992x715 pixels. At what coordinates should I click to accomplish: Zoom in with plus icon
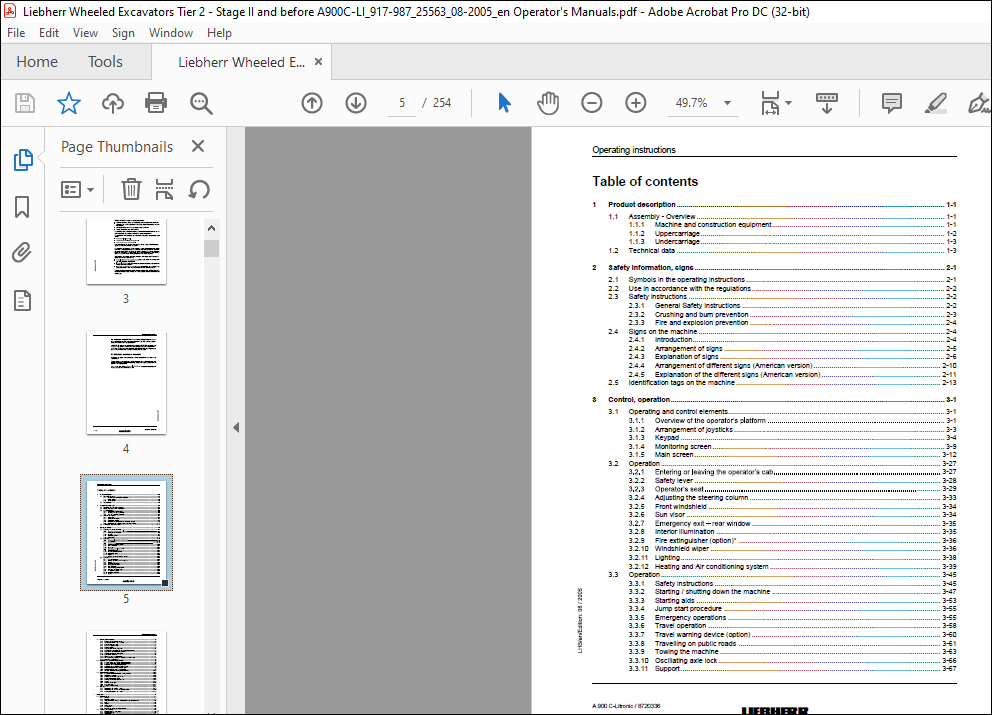pyautogui.click(x=635, y=103)
